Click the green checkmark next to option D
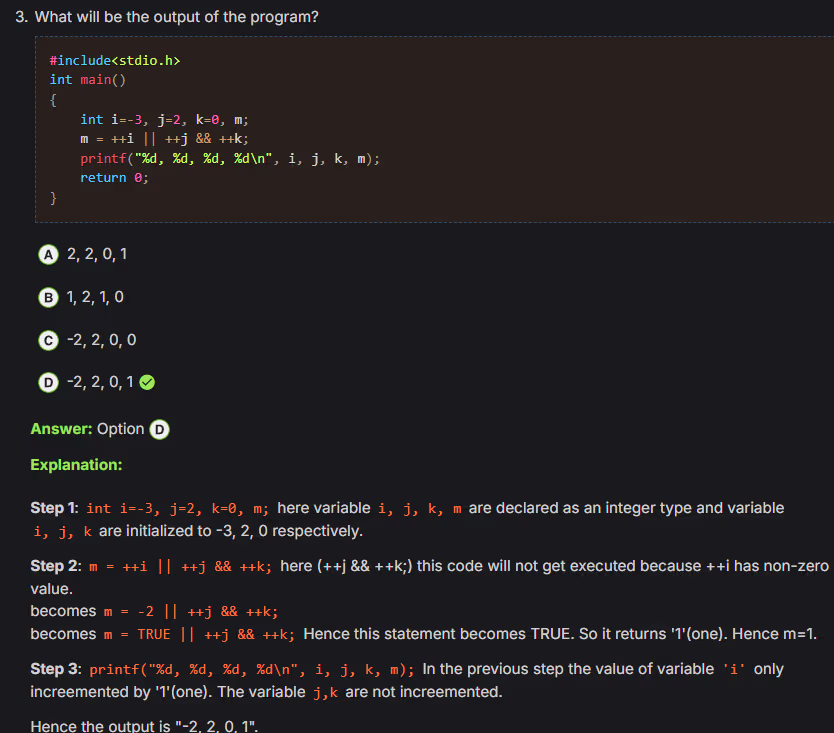The image size is (834, 733). 146,382
